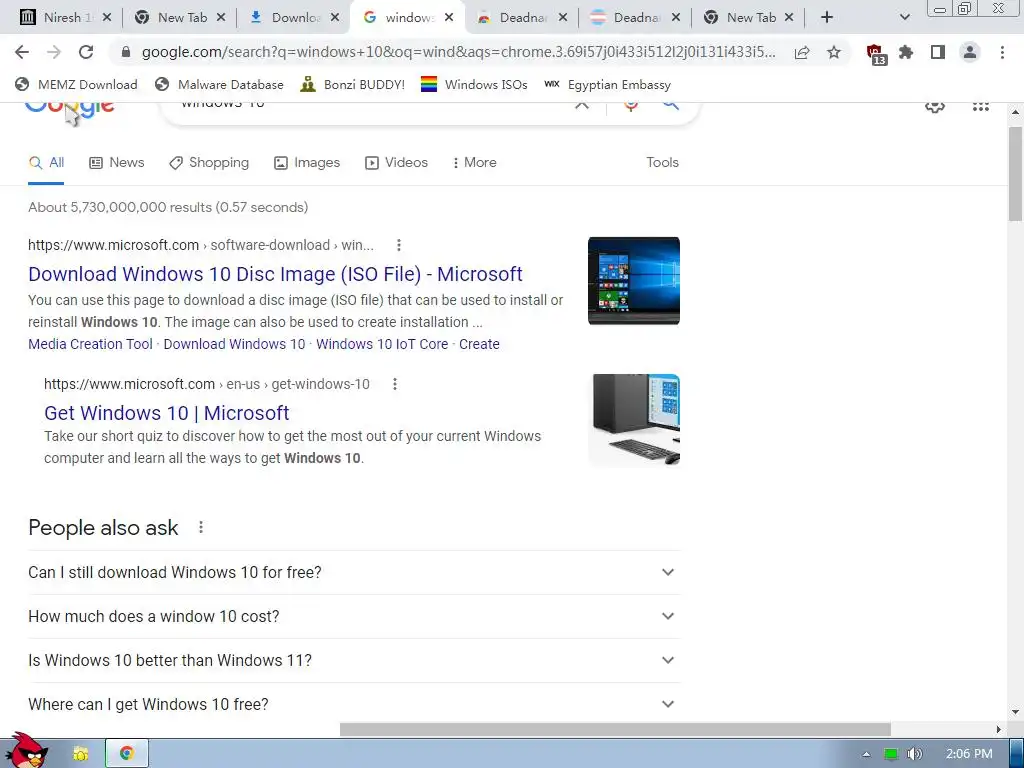Screen dimensions: 1024x768
Task: Open the Download Windows 10 sitelink
Action: [234, 344]
